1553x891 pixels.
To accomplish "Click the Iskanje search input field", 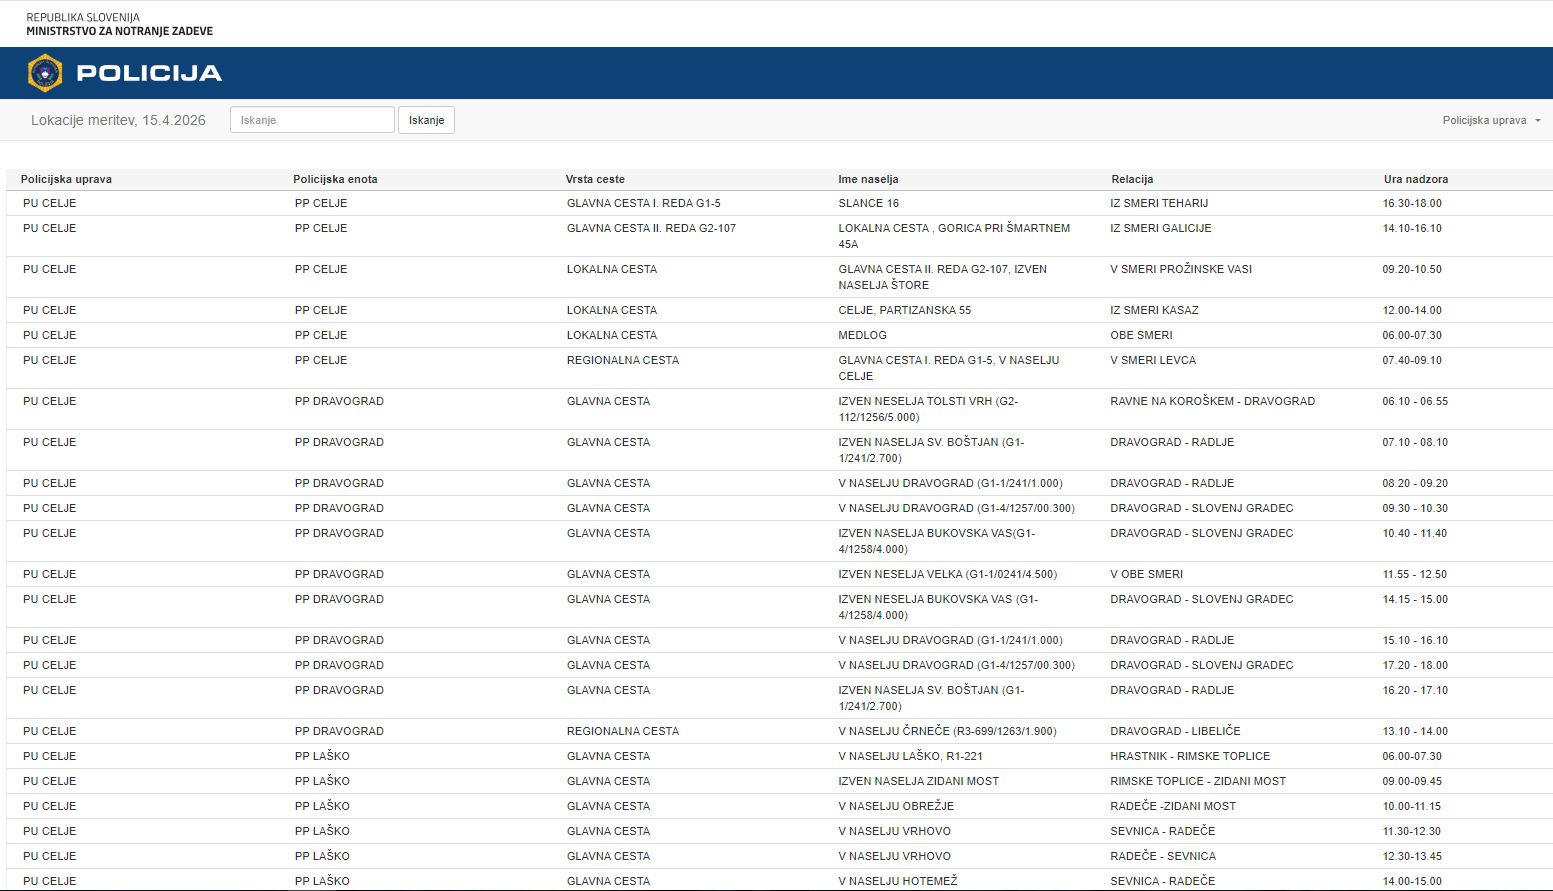I will click(x=312, y=120).
